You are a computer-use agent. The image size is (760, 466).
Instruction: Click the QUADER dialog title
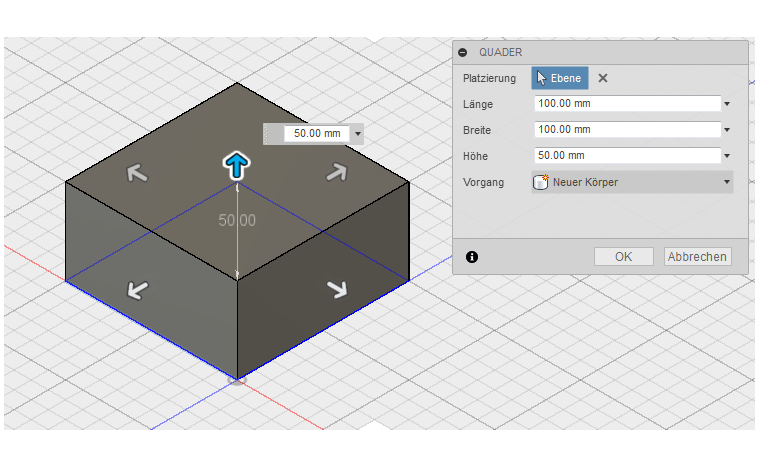[500, 52]
